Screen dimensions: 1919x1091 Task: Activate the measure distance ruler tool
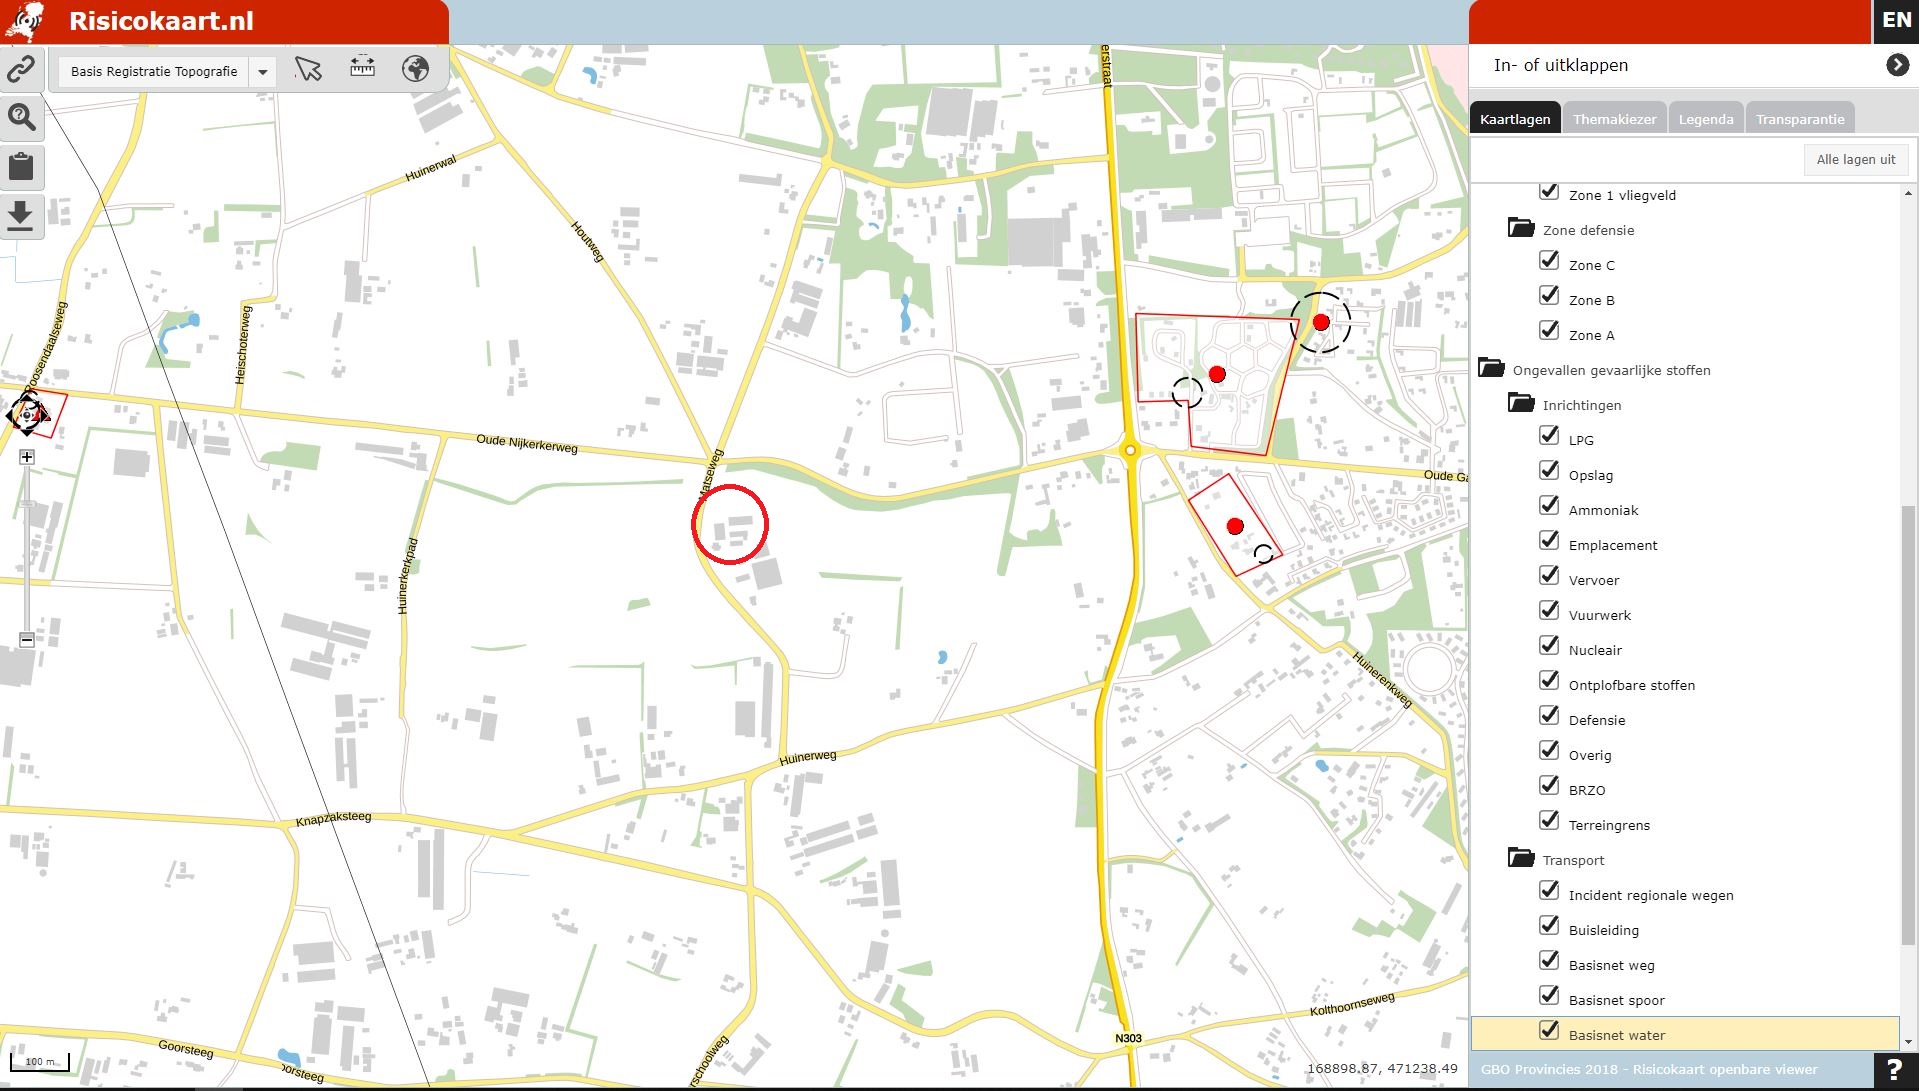point(362,68)
